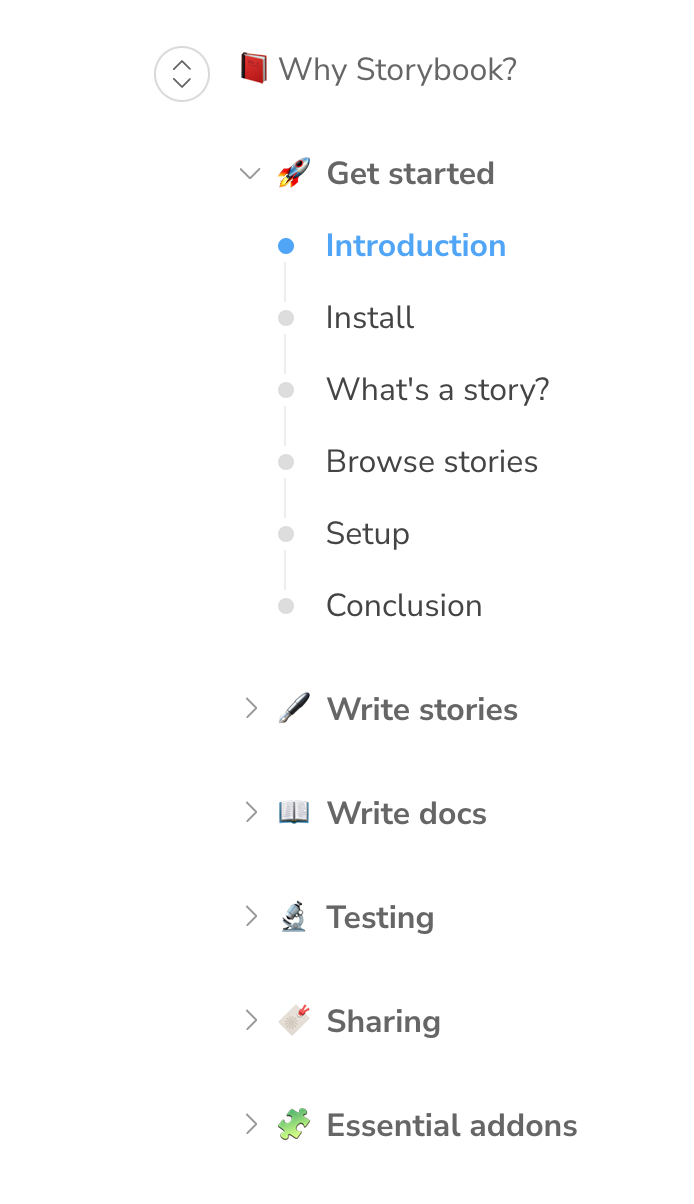Click the microscope icon next to Testing
Viewport: 694px width, 1204px height.
pos(295,916)
